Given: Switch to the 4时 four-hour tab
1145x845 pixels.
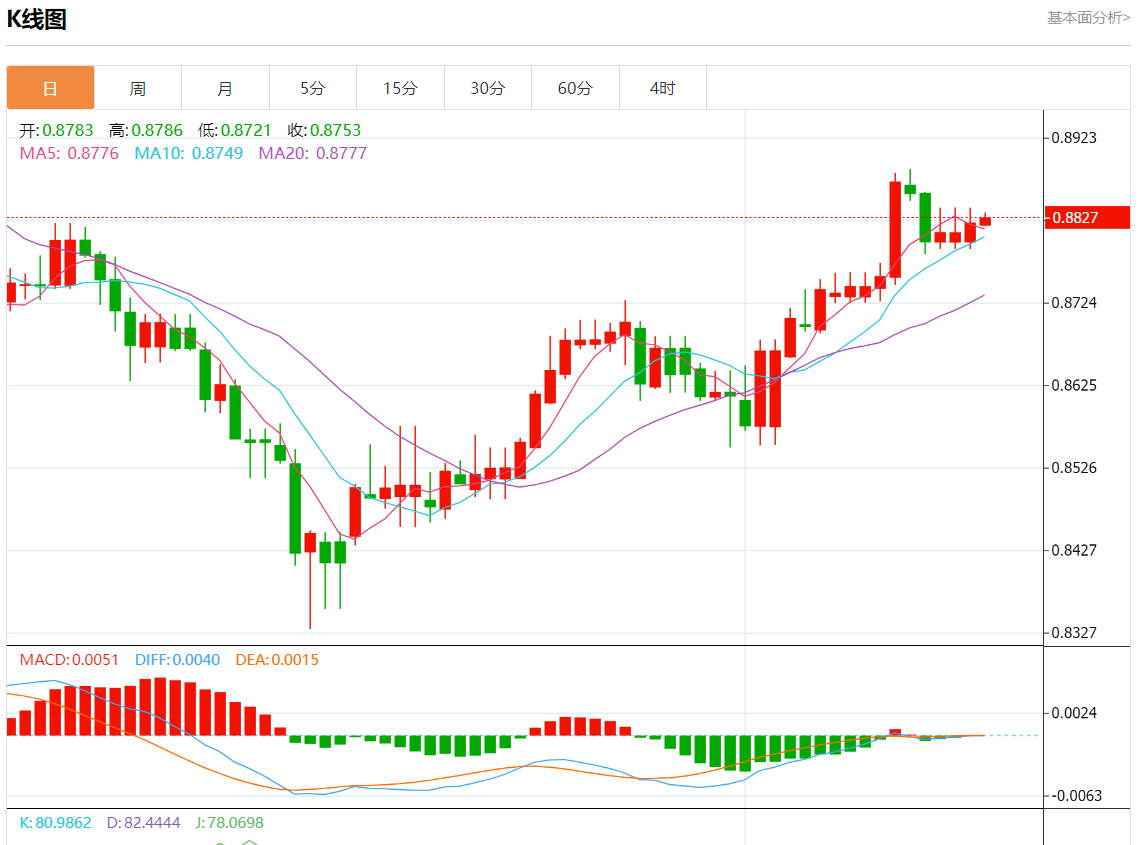Looking at the screenshot, I should pos(662,88).
